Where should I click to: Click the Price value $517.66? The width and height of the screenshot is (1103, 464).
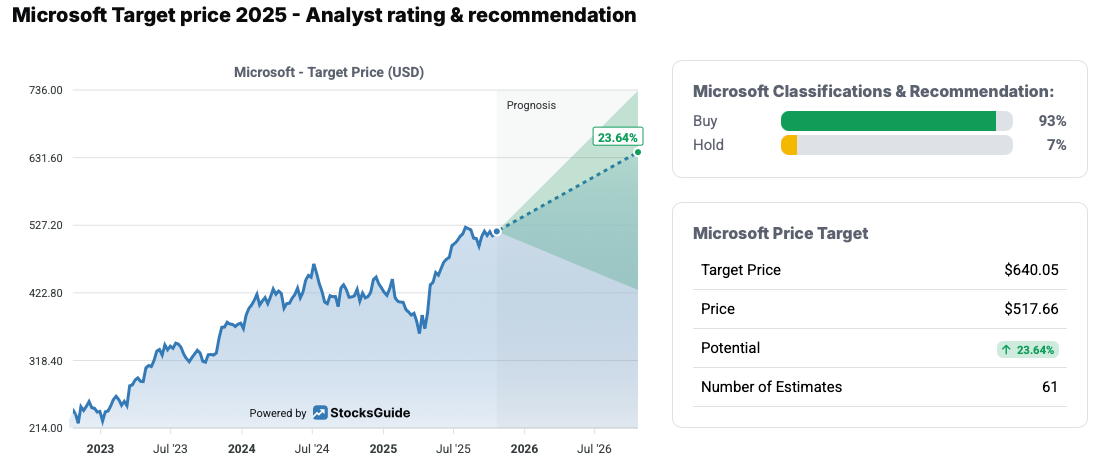(1031, 309)
